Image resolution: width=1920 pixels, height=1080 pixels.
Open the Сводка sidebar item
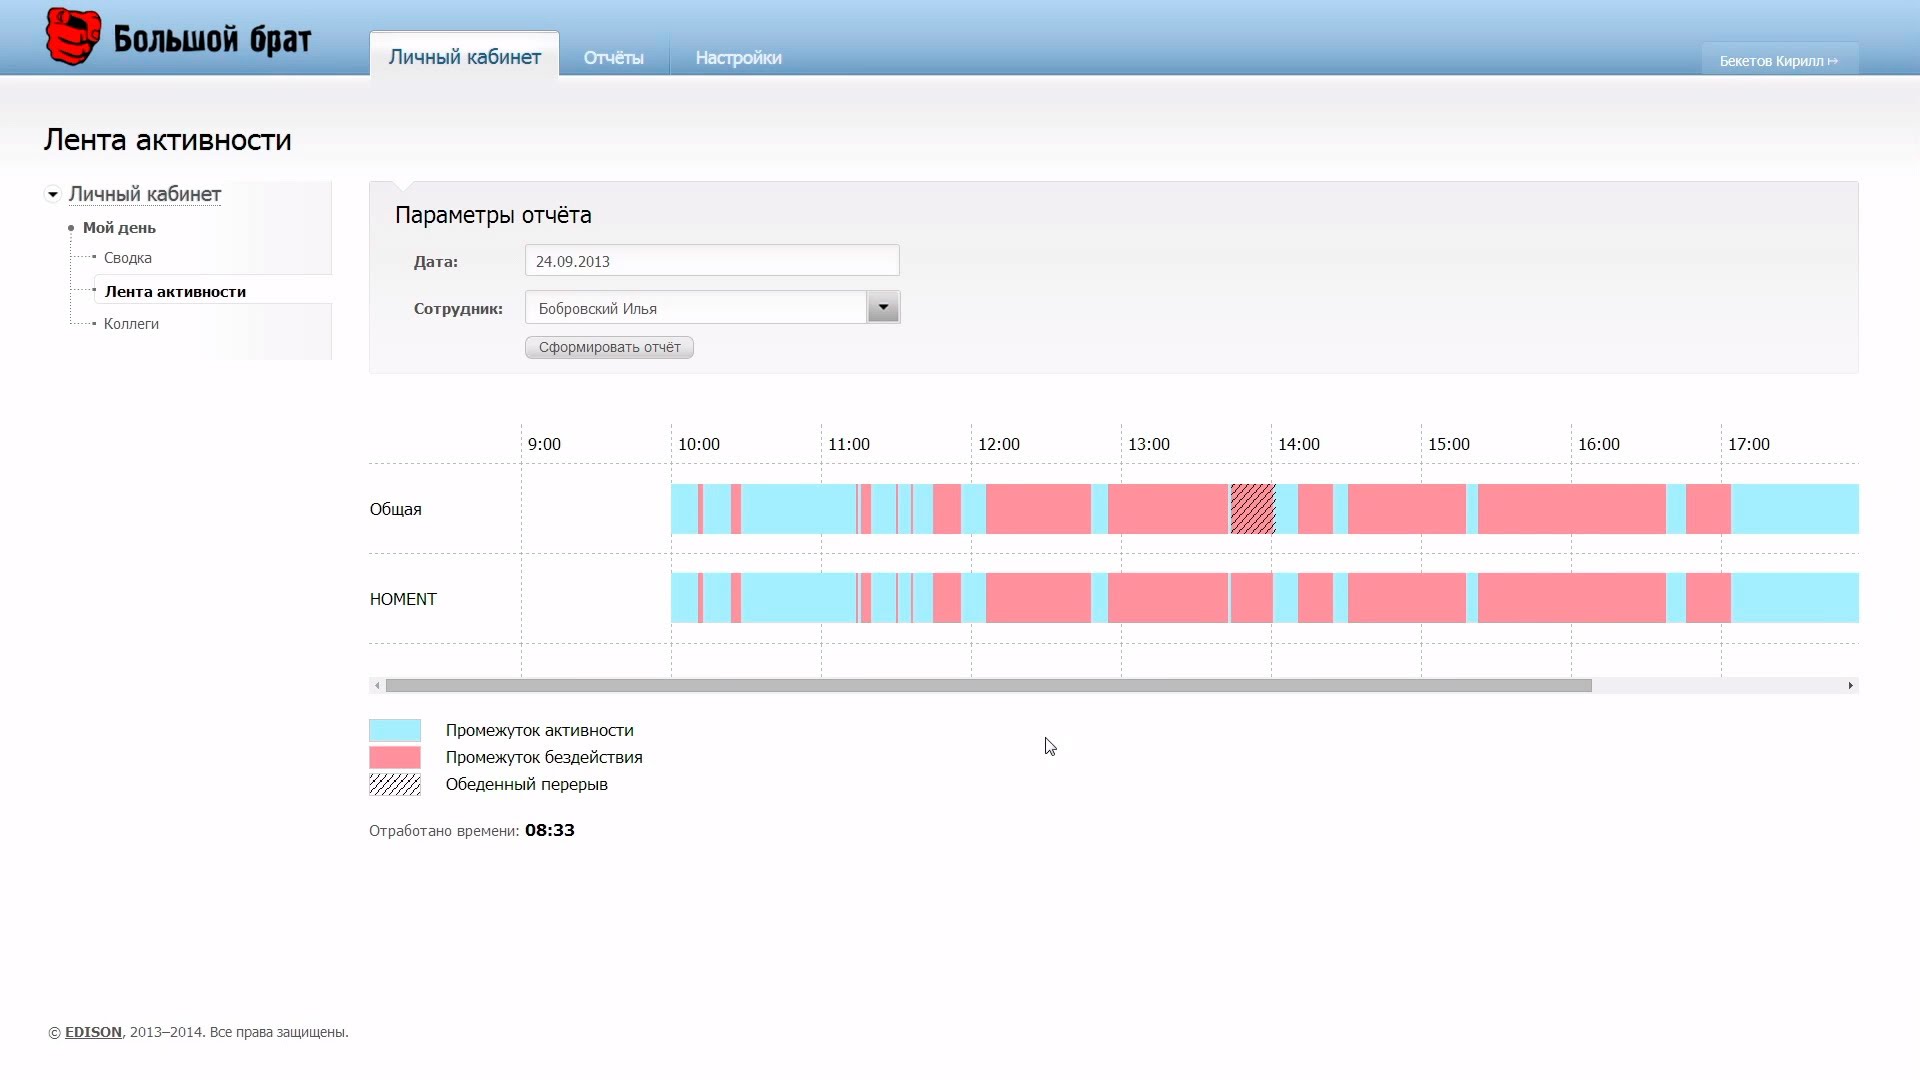click(128, 258)
